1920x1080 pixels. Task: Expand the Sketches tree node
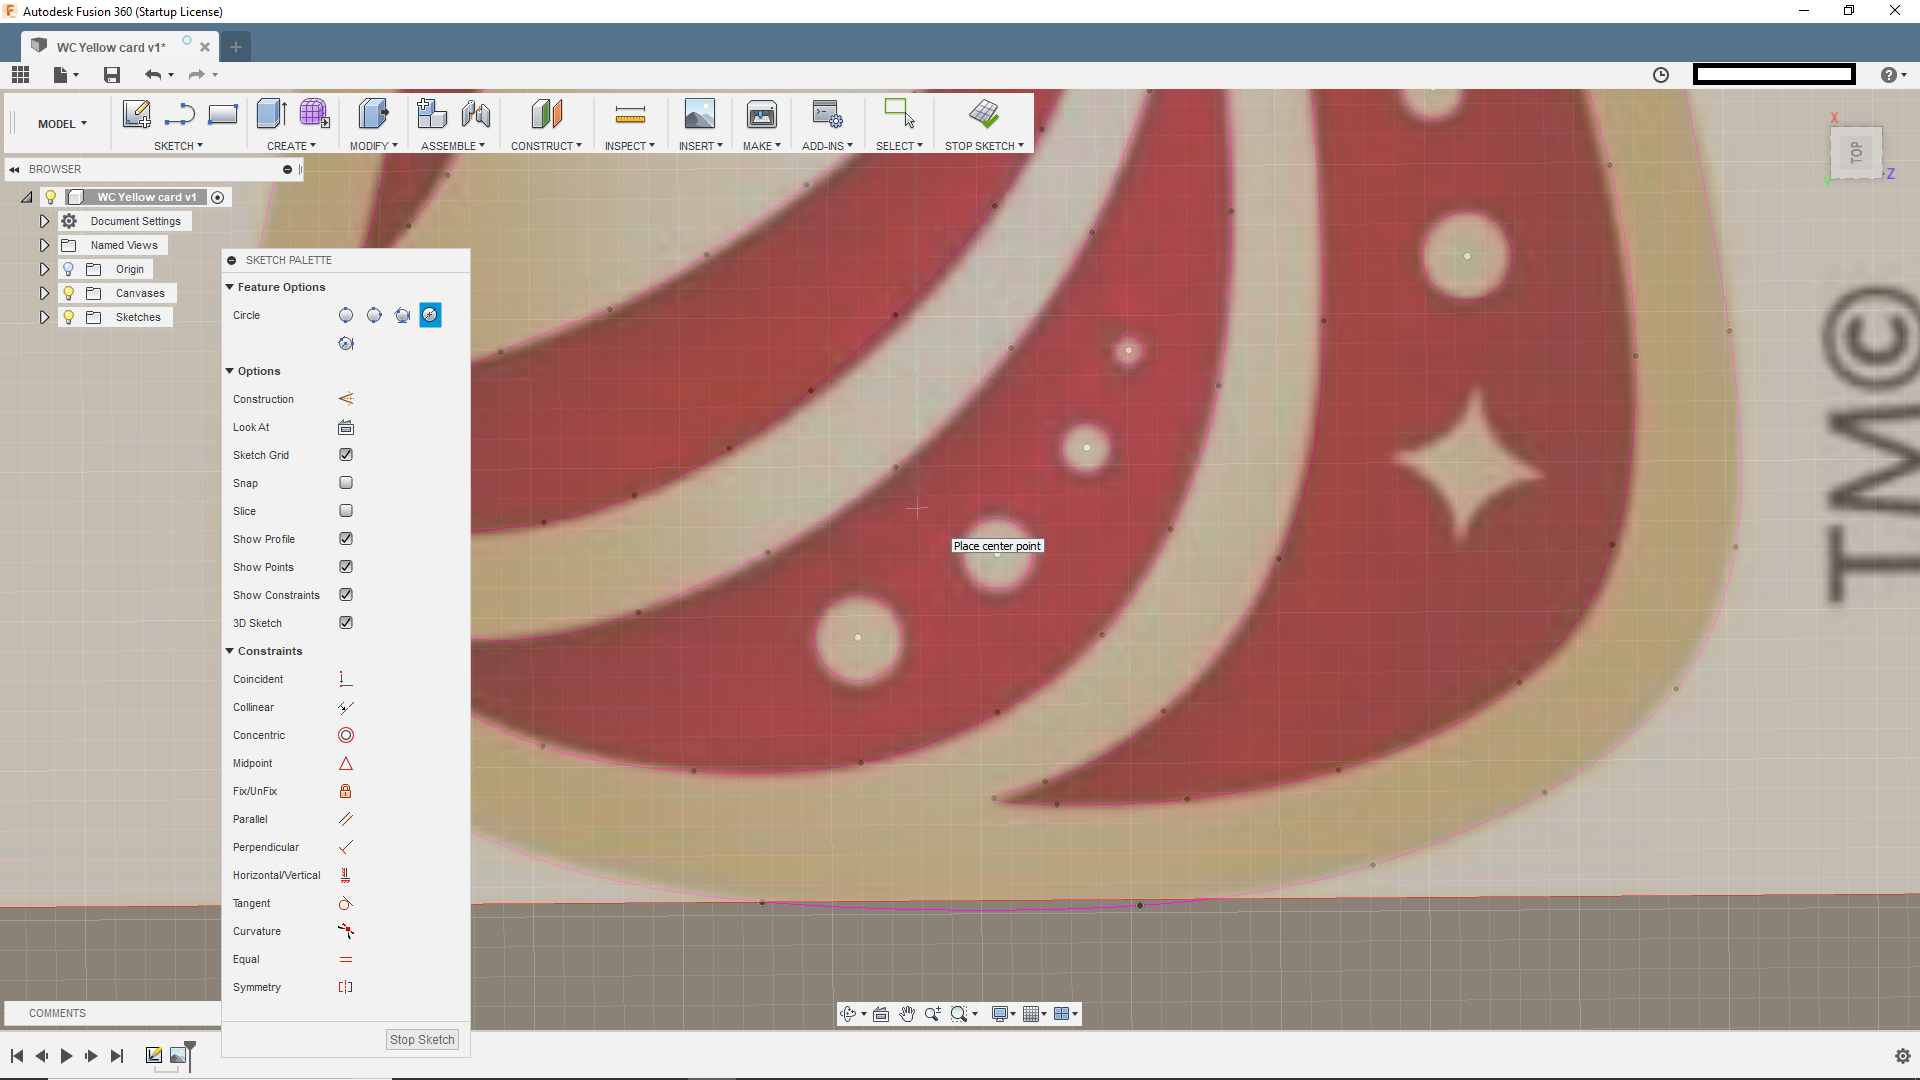click(44, 317)
